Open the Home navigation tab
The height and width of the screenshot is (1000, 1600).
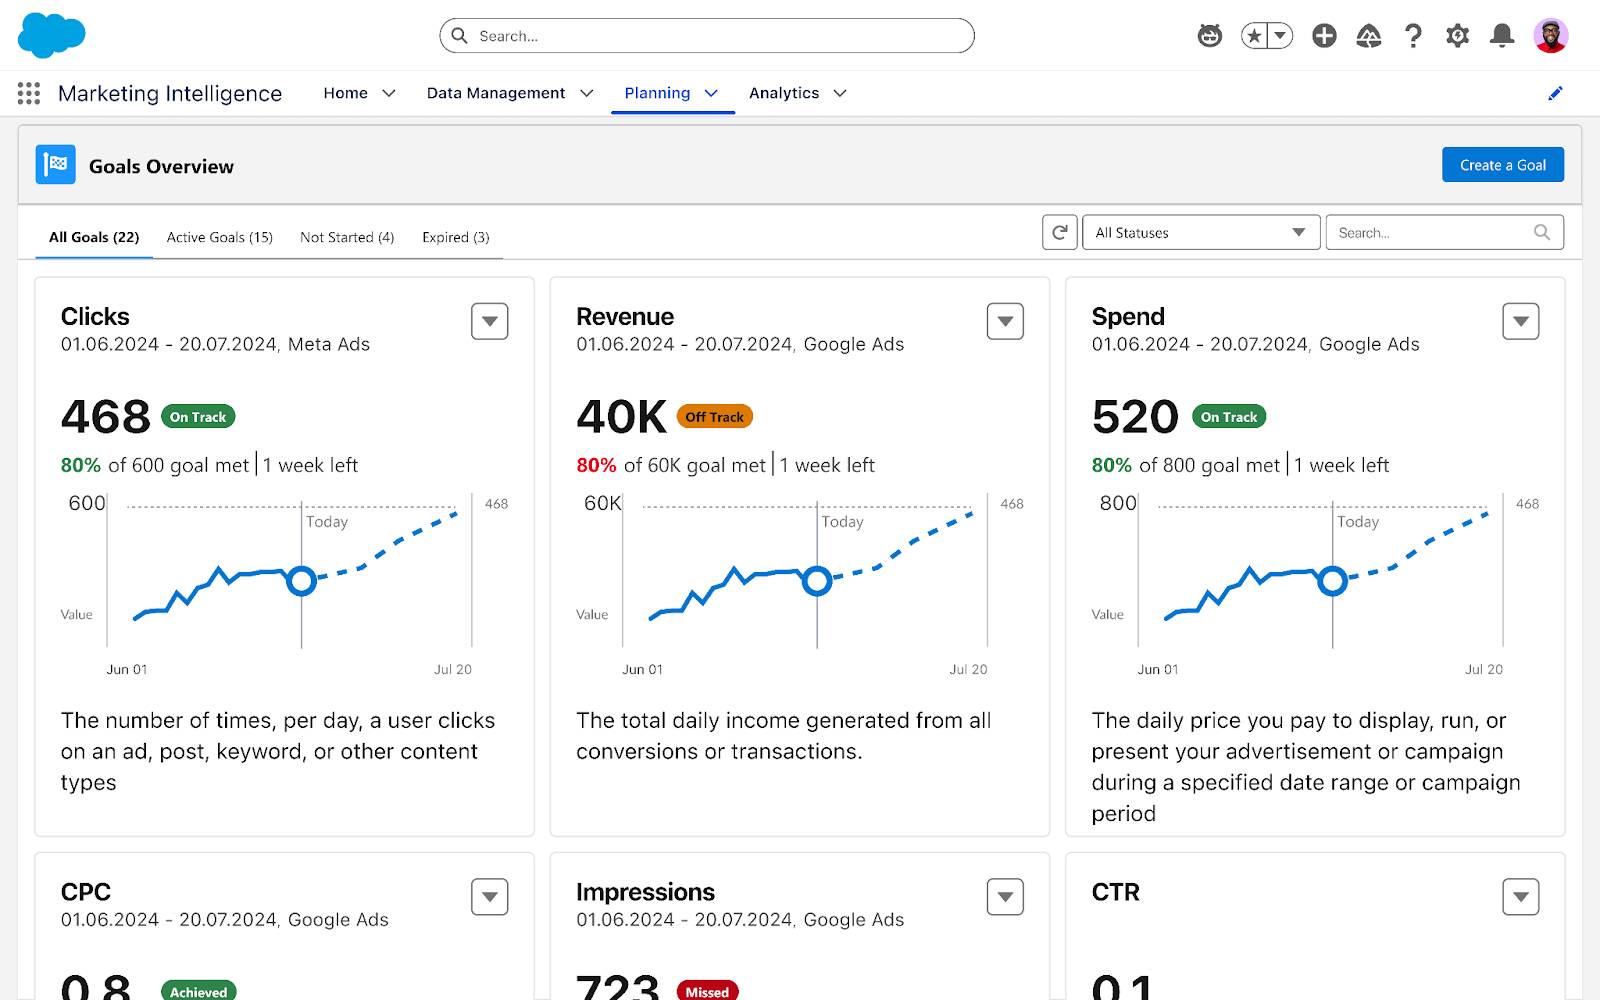(345, 93)
